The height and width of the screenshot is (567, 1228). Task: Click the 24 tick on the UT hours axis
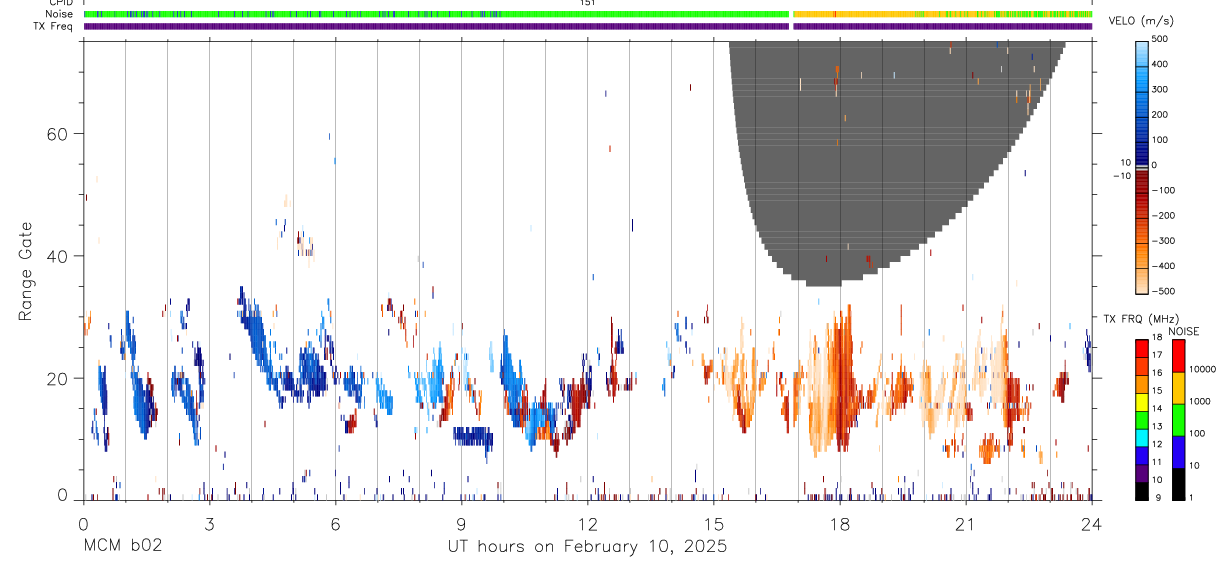[1092, 524]
